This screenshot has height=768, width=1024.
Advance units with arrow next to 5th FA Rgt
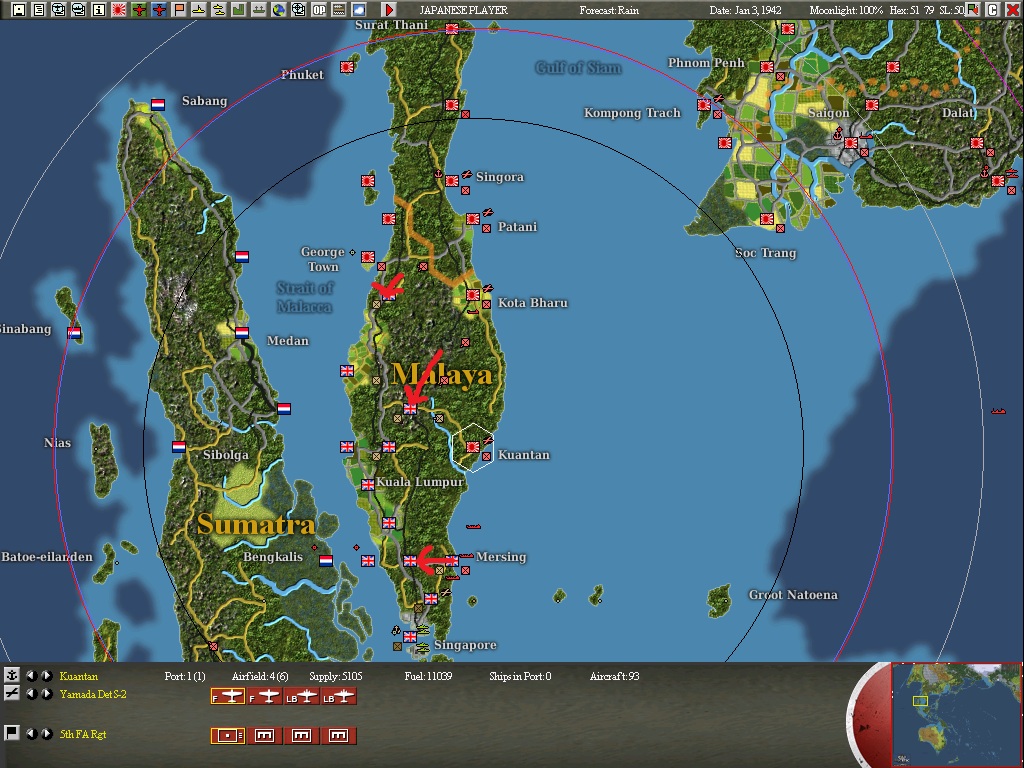click(x=46, y=733)
